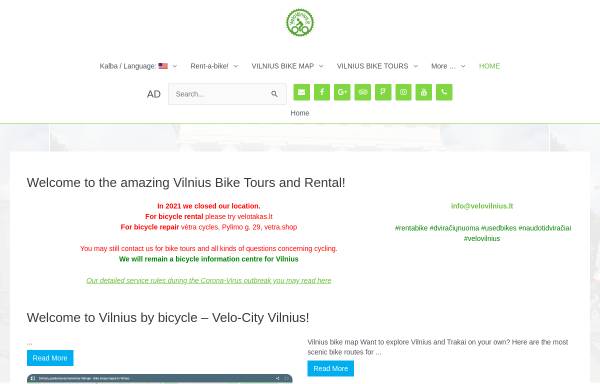
Task: Click the #usedbikes hashtag
Action: [499, 228]
